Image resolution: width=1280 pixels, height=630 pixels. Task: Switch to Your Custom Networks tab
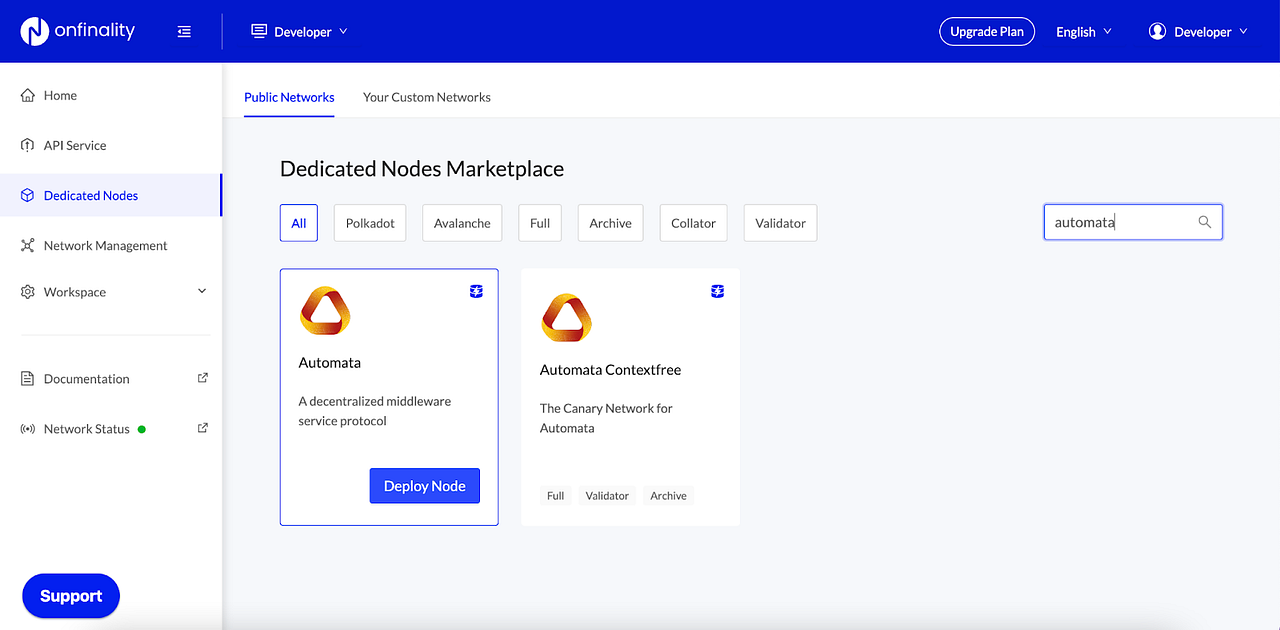[426, 97]
